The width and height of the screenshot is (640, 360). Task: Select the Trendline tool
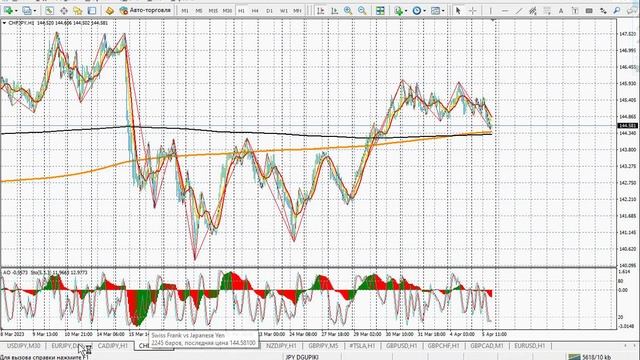pos(519,11)
